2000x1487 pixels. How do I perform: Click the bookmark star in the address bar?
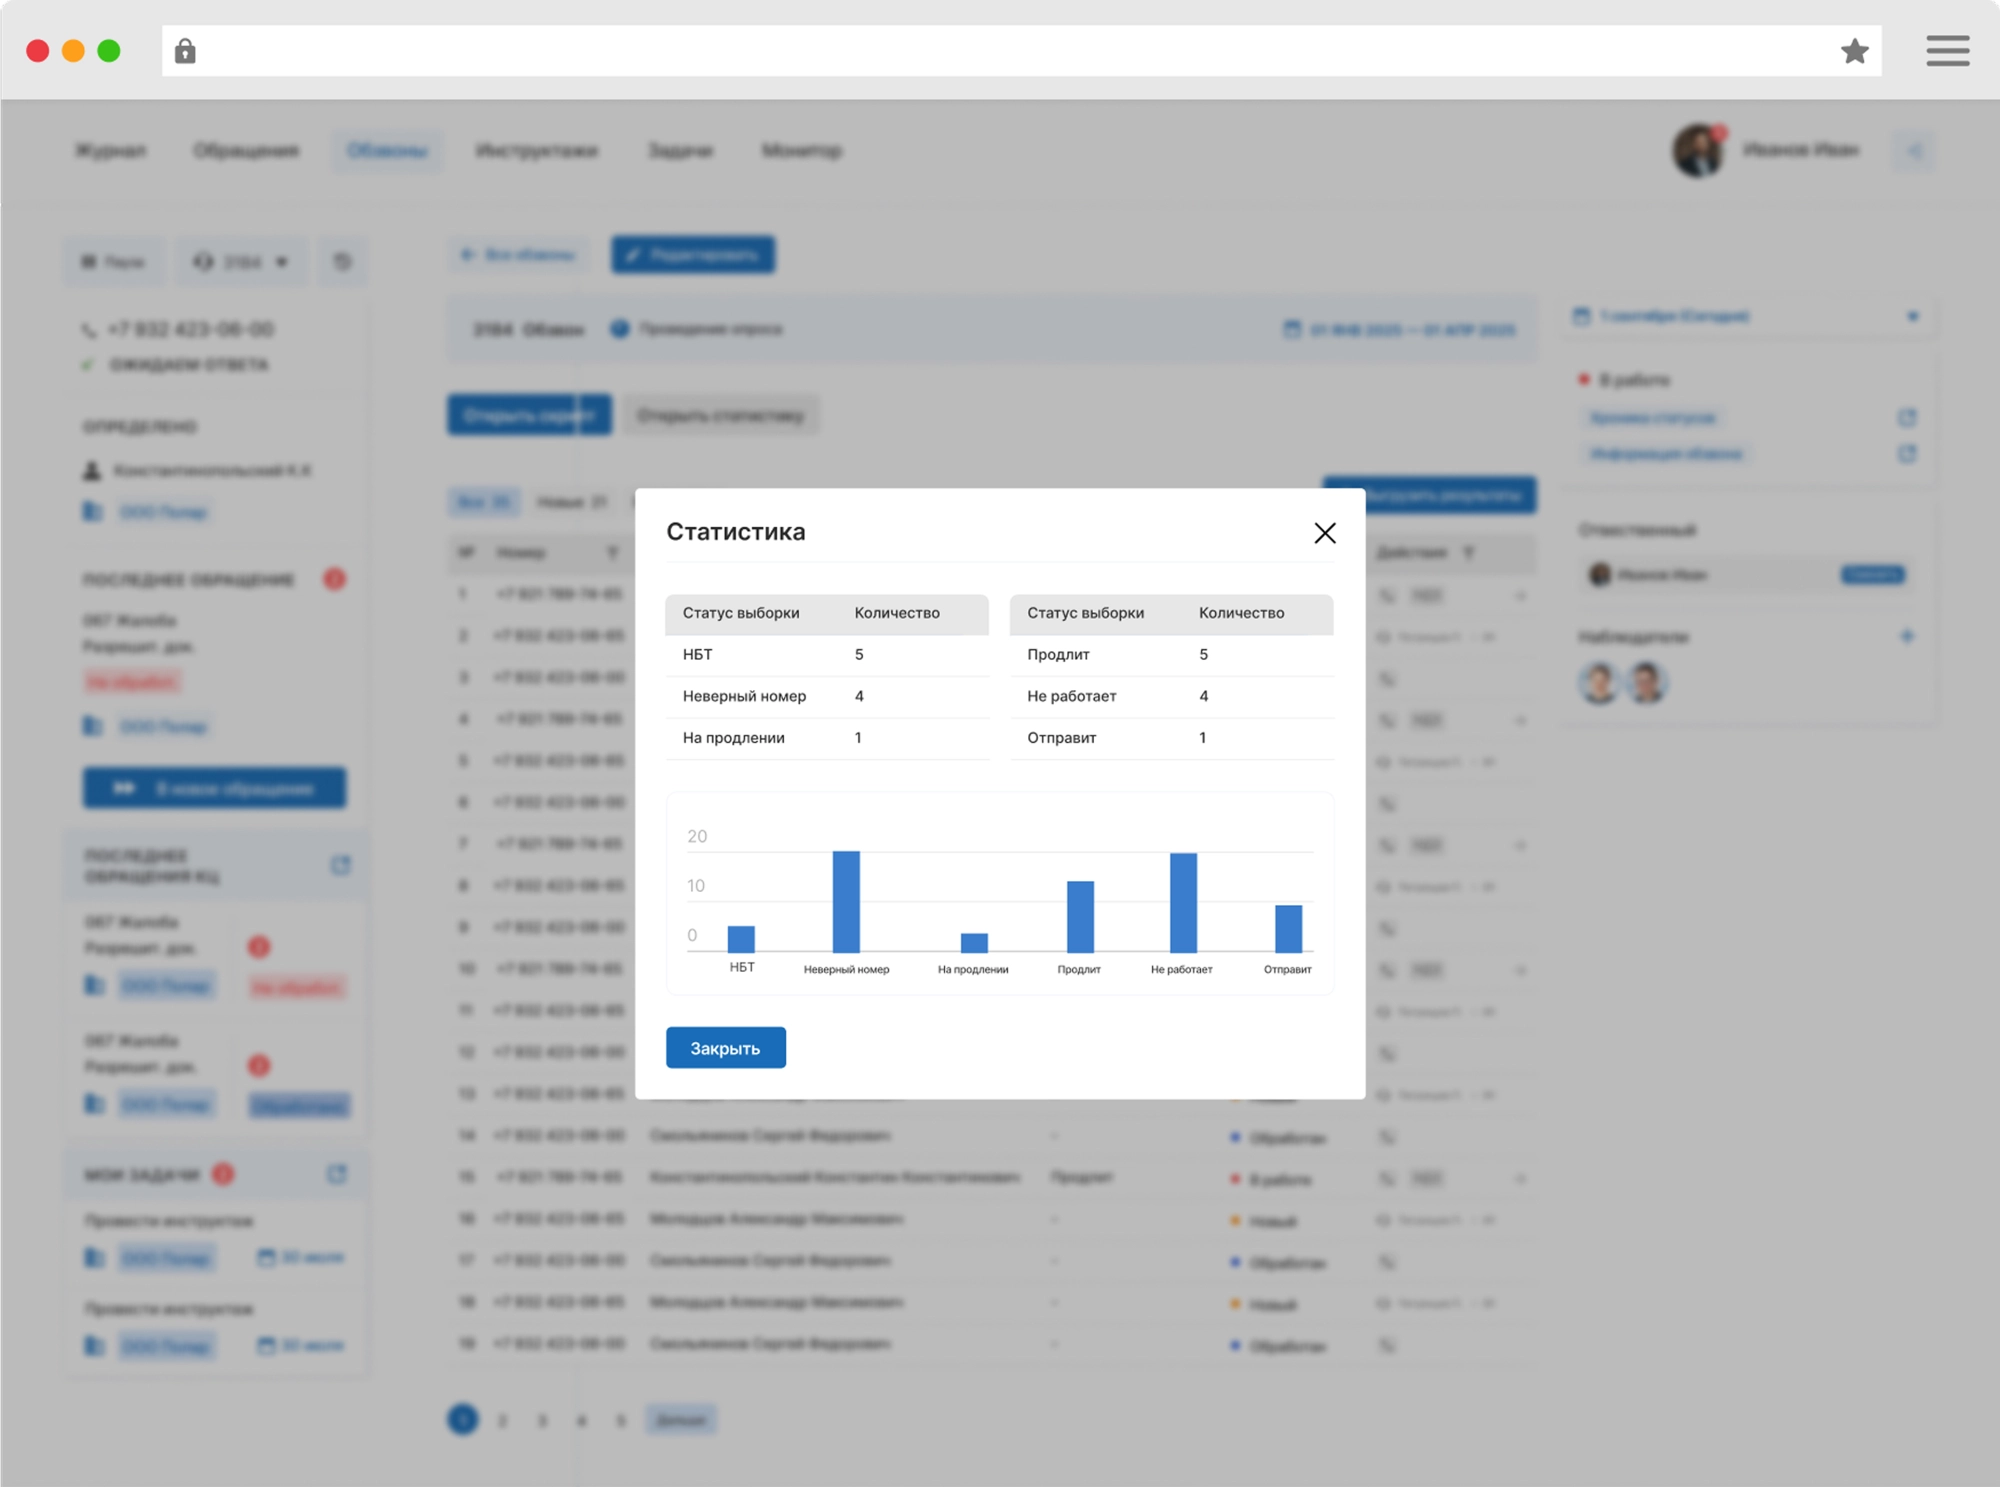(1854, 51)
